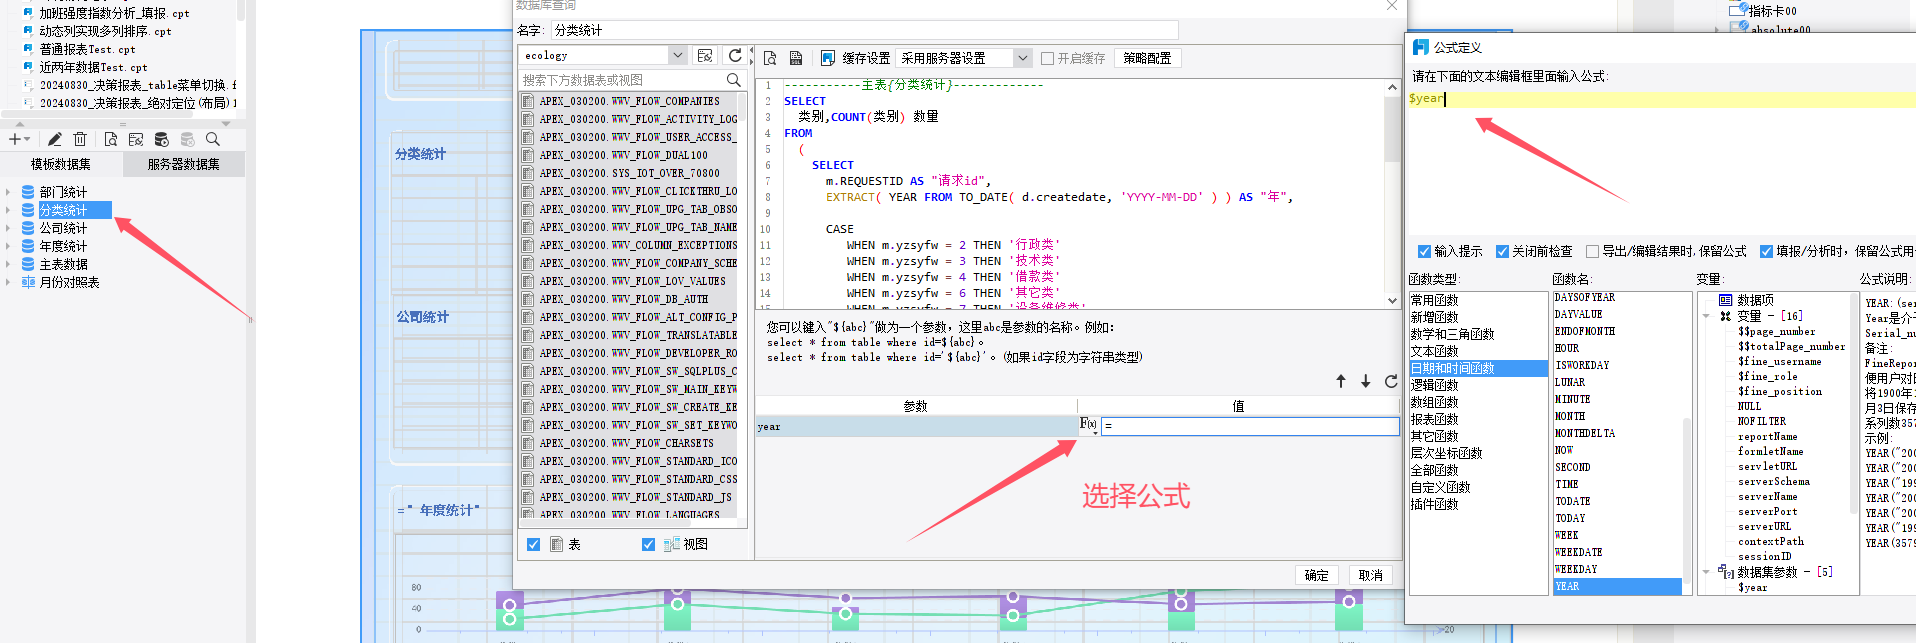Open the 采用服务器设置 cache dropdown
This screenshot has height=643, width=1916.
[x=1022, y=58]
